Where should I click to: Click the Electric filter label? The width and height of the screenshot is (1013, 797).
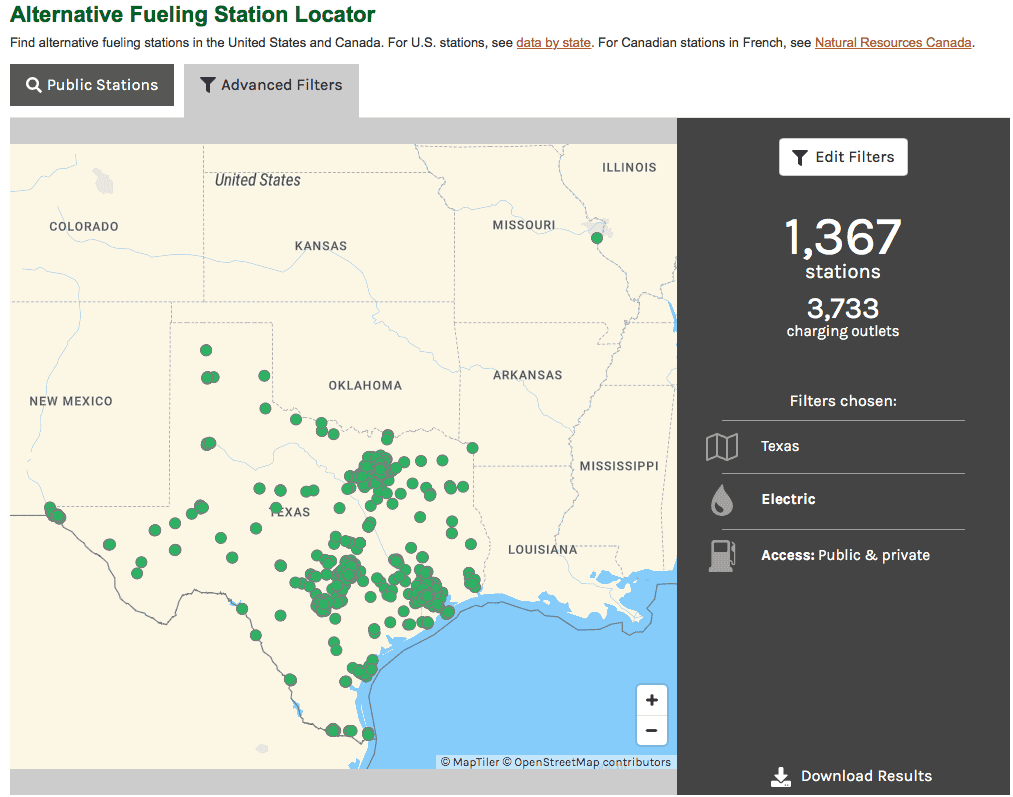[788, 499]
